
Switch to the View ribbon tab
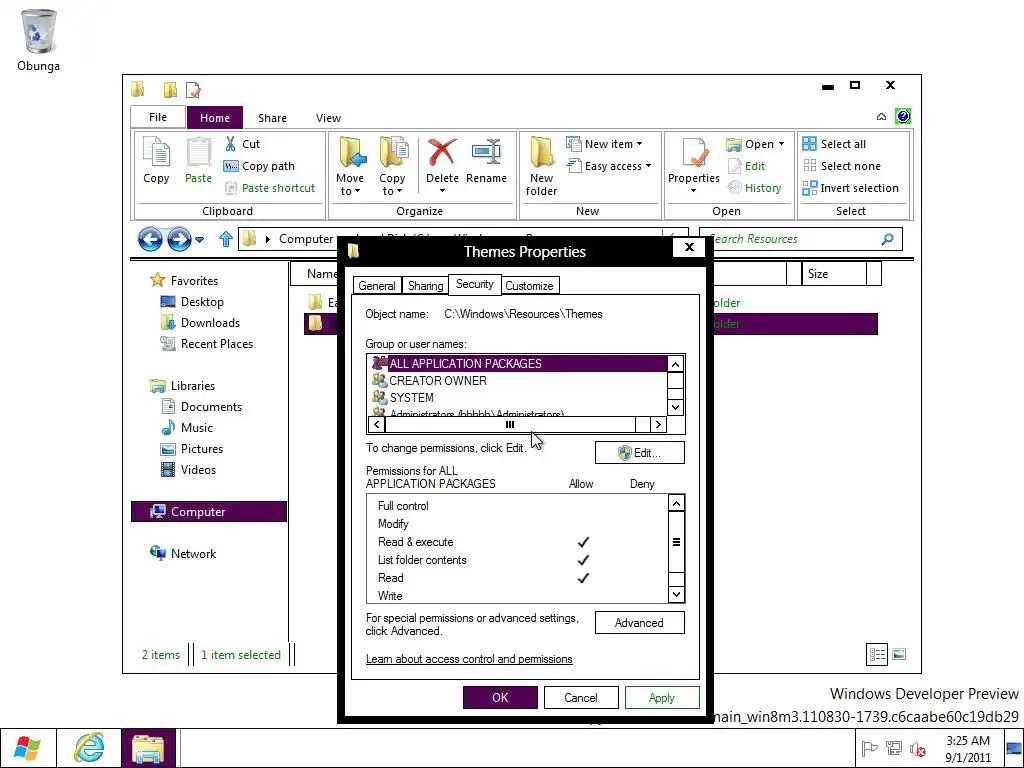[x=328, y=118]
